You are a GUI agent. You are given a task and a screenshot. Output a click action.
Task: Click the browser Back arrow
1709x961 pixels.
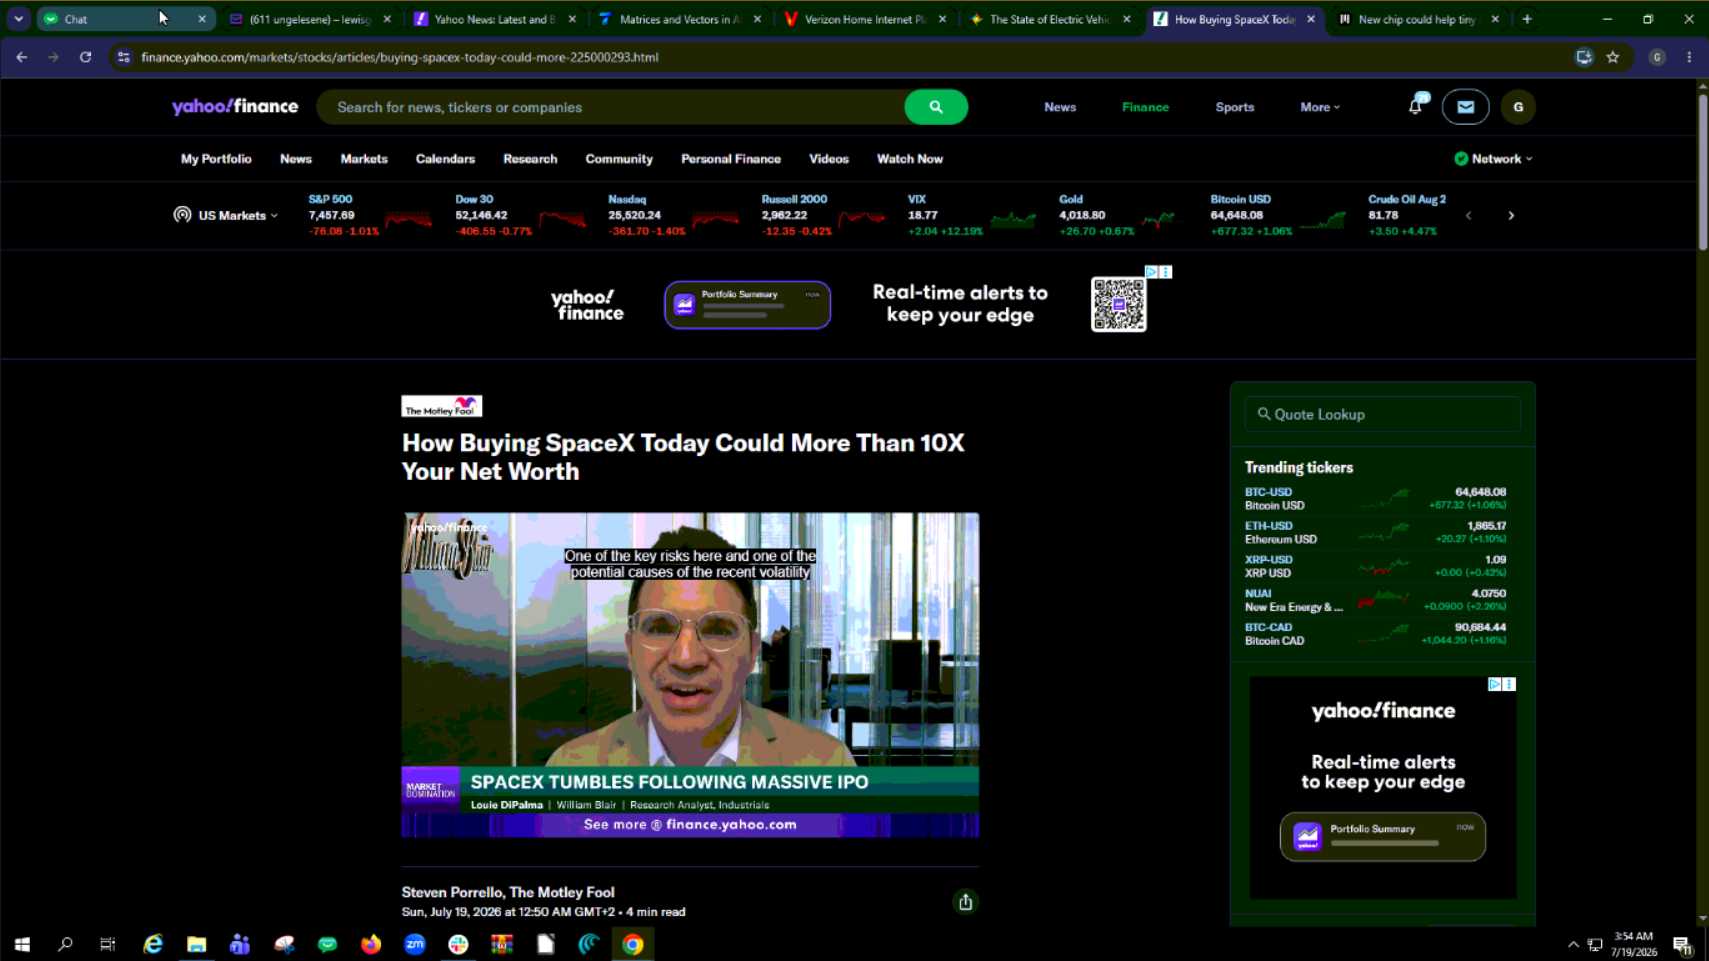point(21,57)
